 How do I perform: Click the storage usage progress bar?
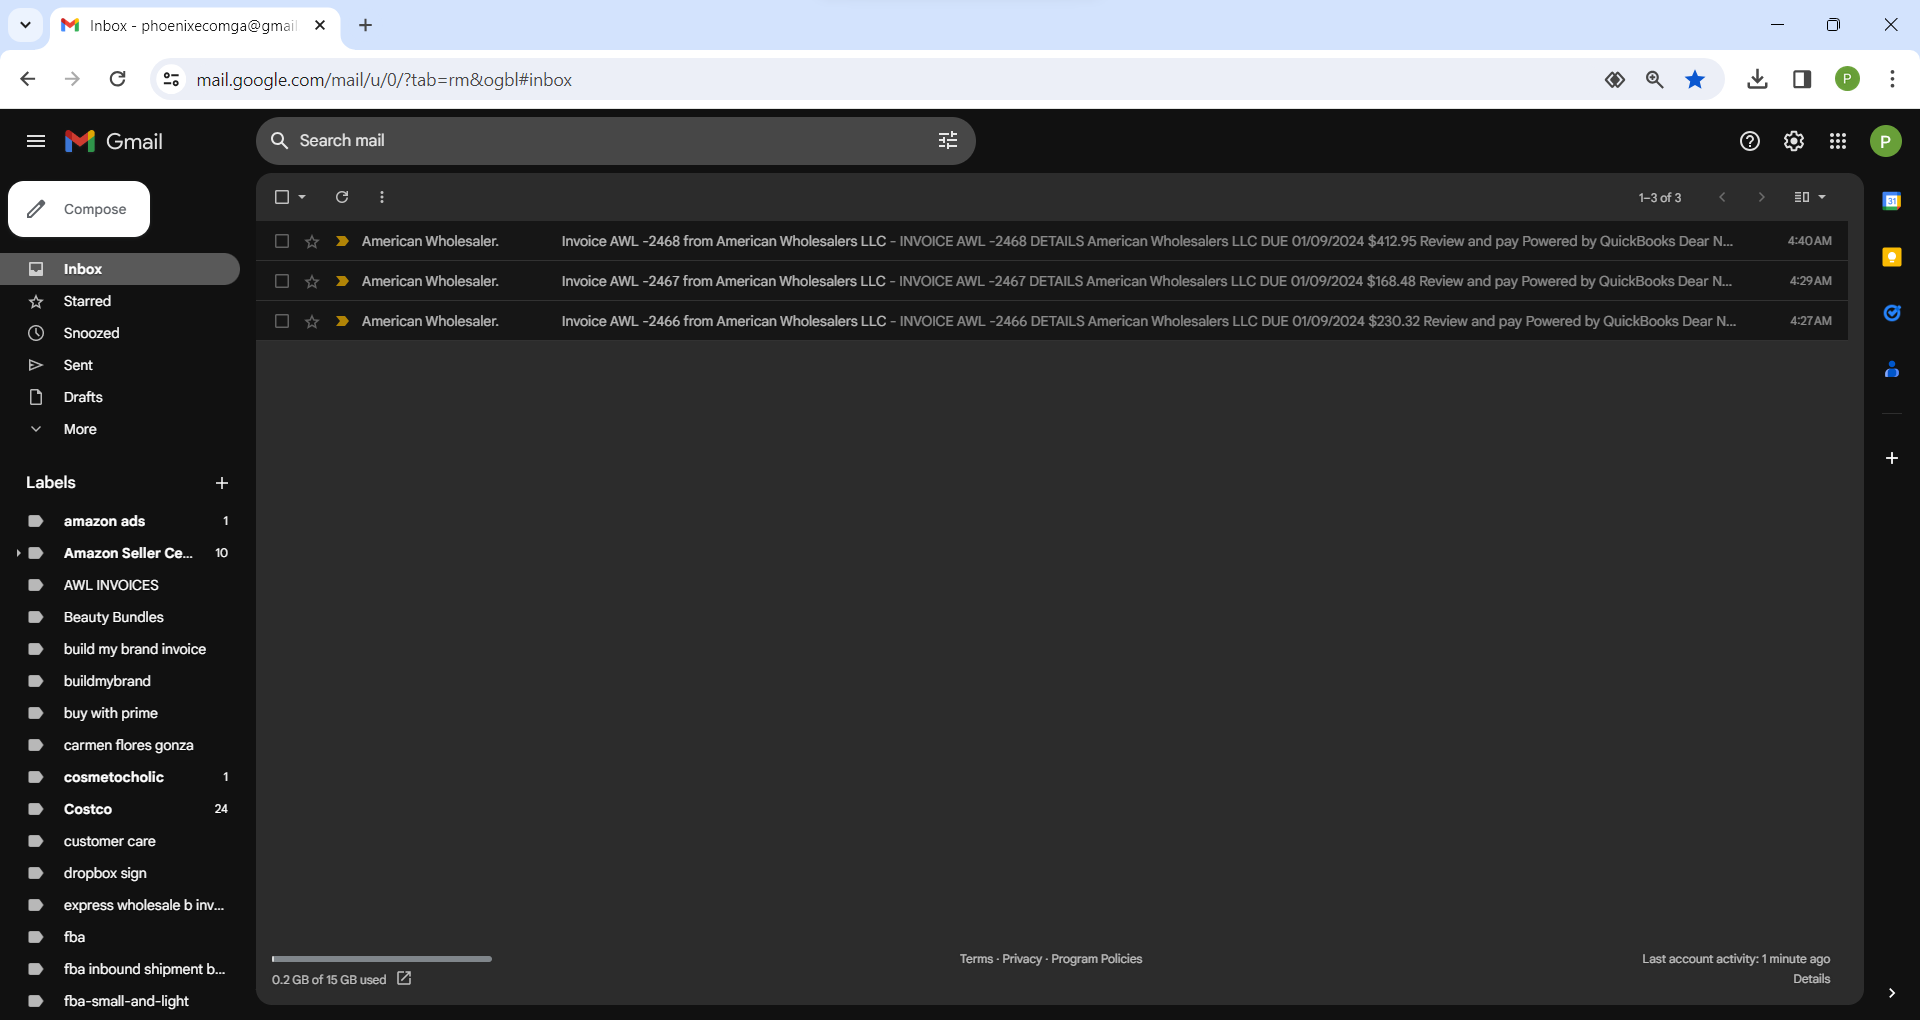point(382,959)
